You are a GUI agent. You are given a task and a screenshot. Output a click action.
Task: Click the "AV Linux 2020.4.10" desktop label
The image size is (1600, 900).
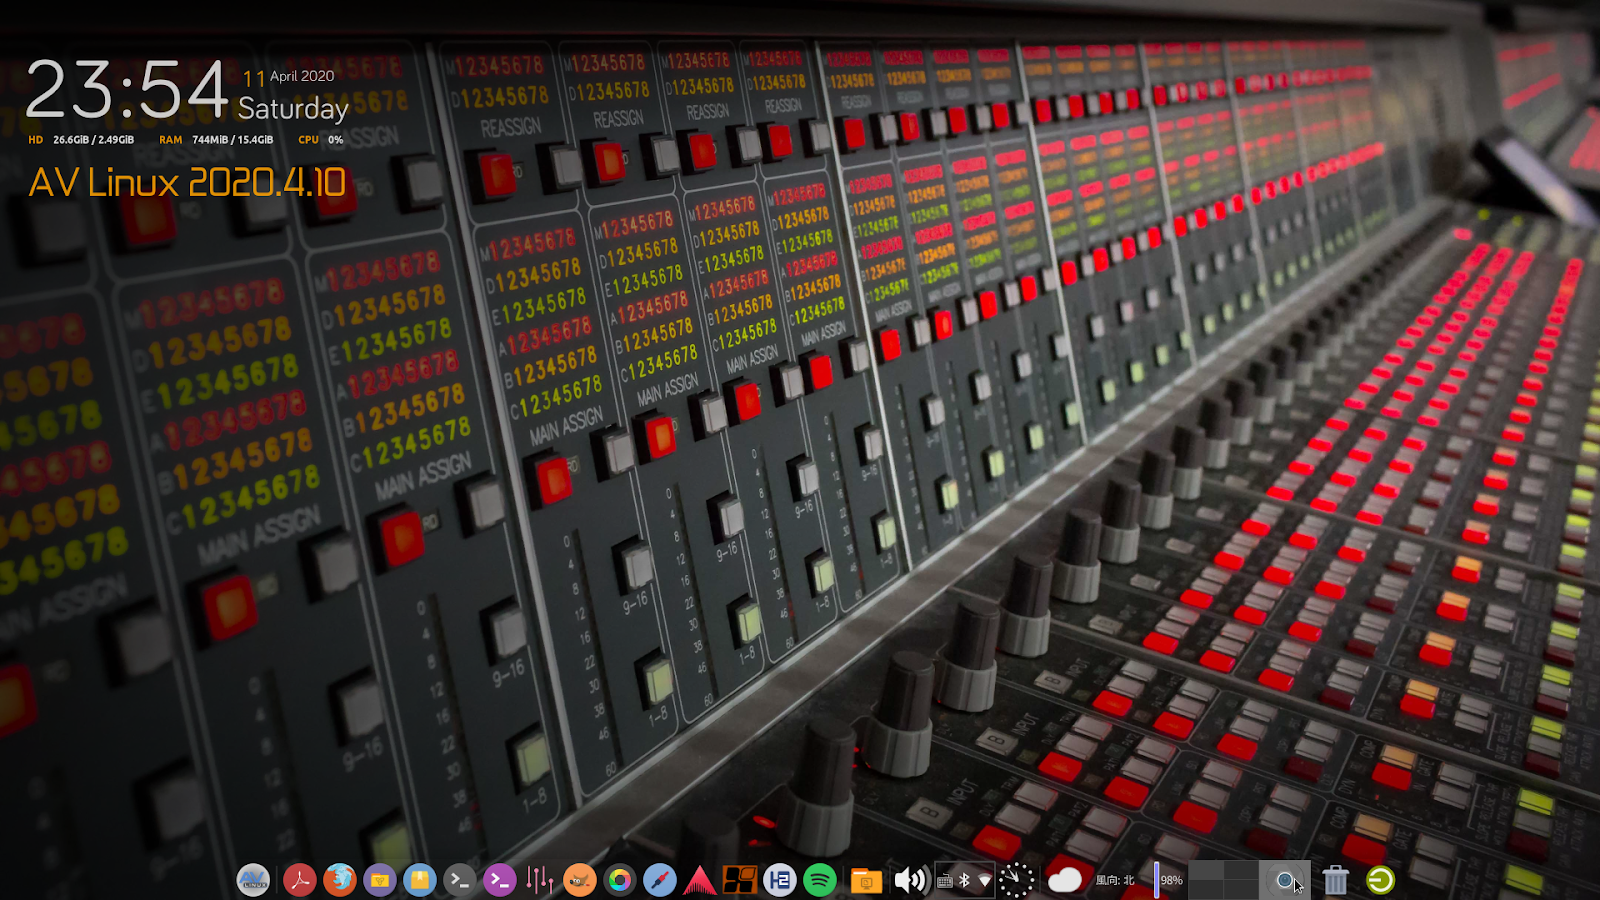(x=187, y=182)
